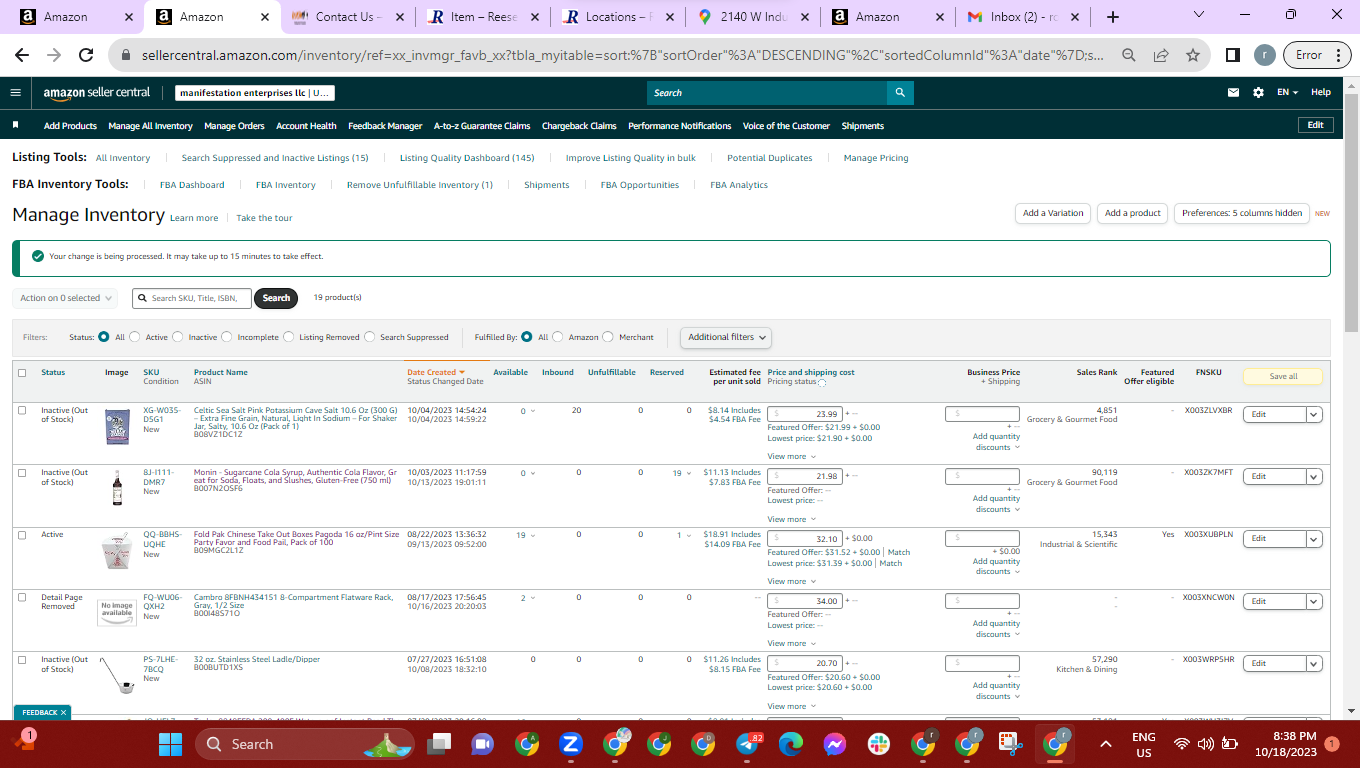Open Preferences: 5 columns hidden
This screenshot has width=1360, height=768.
(x=1242, y=213)
